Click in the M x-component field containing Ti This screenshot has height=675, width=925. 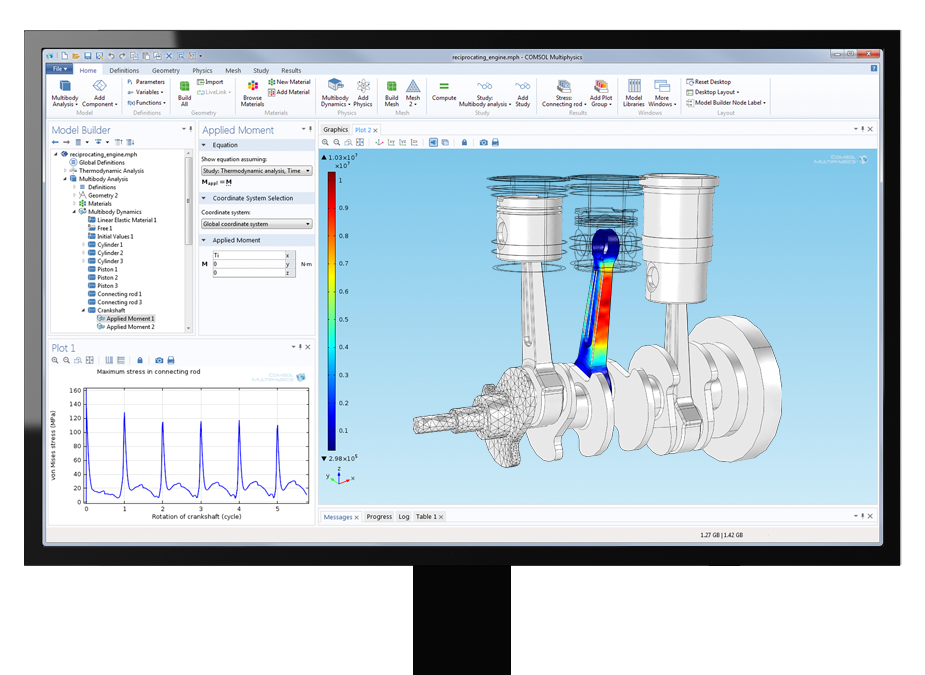(x=248, y=255)
